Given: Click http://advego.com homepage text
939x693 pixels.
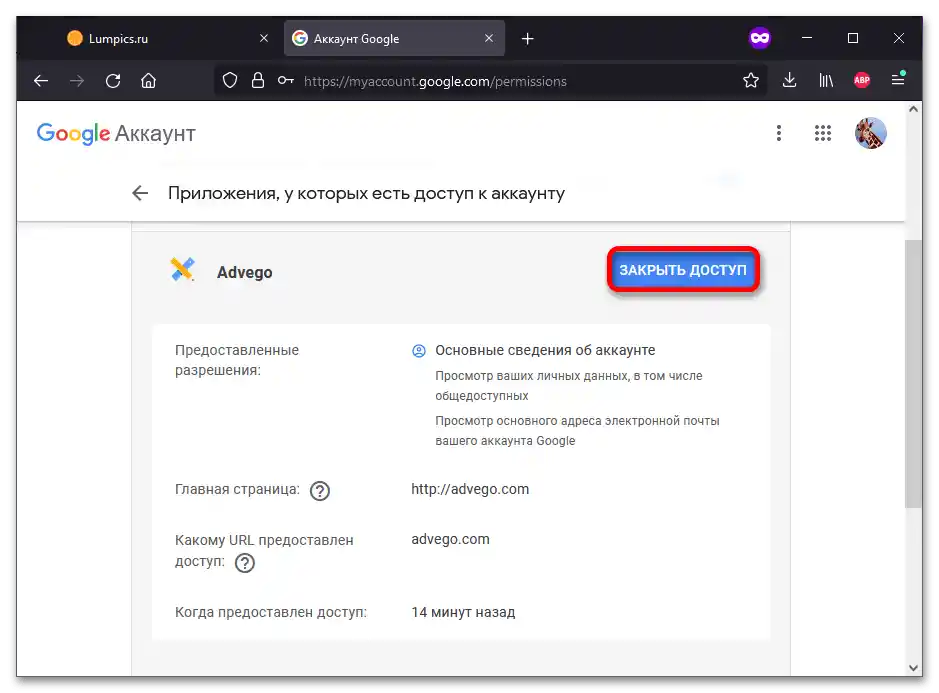Looking at the screenshot, I should tap(470, 489).
